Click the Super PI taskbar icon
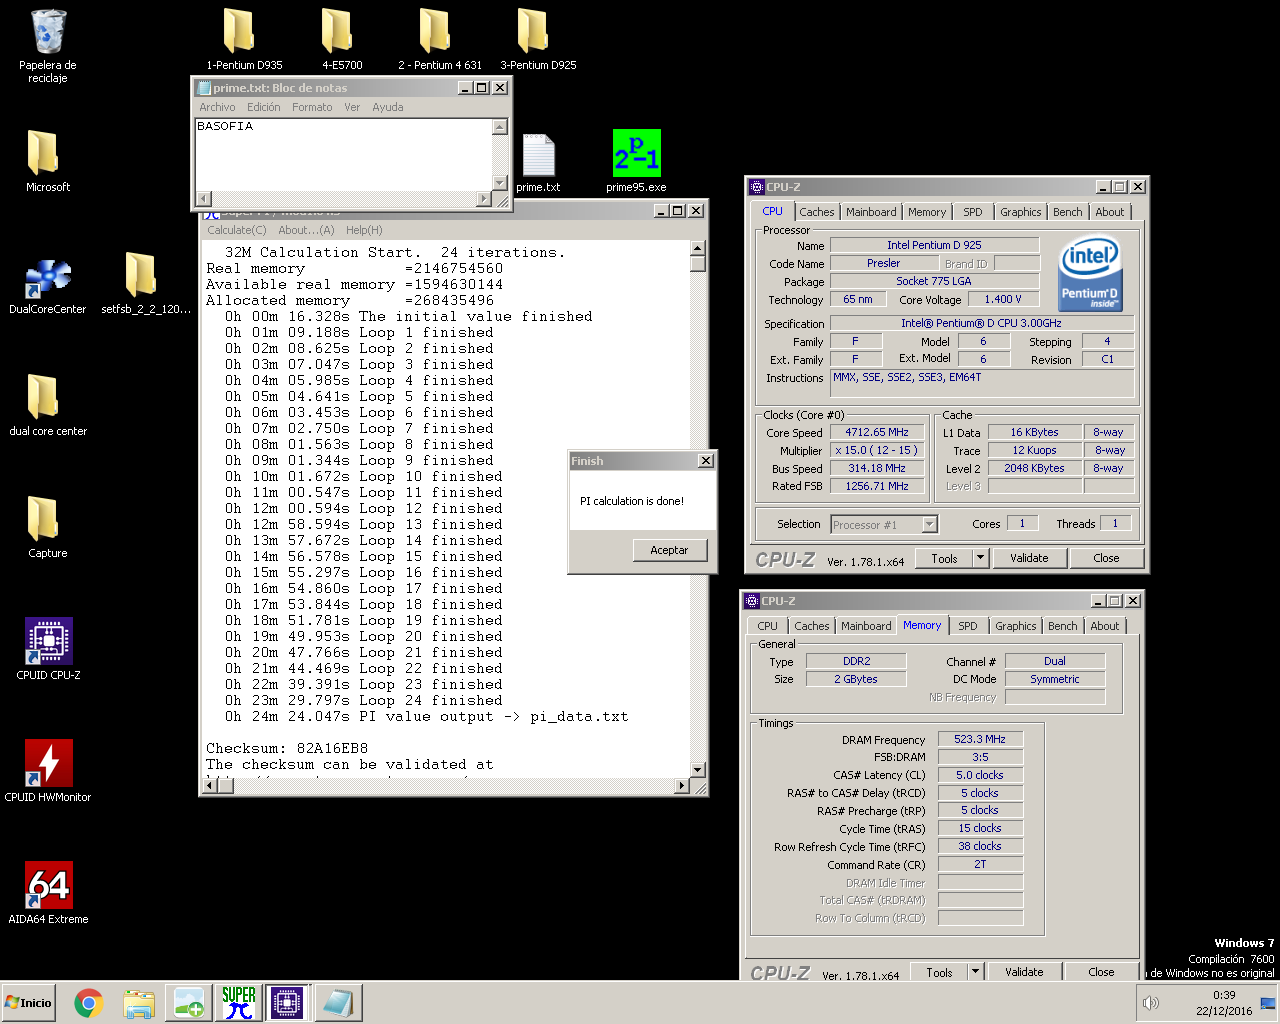The height and width of the screenshot is (1024, 1280). (x=238, y=1003)
